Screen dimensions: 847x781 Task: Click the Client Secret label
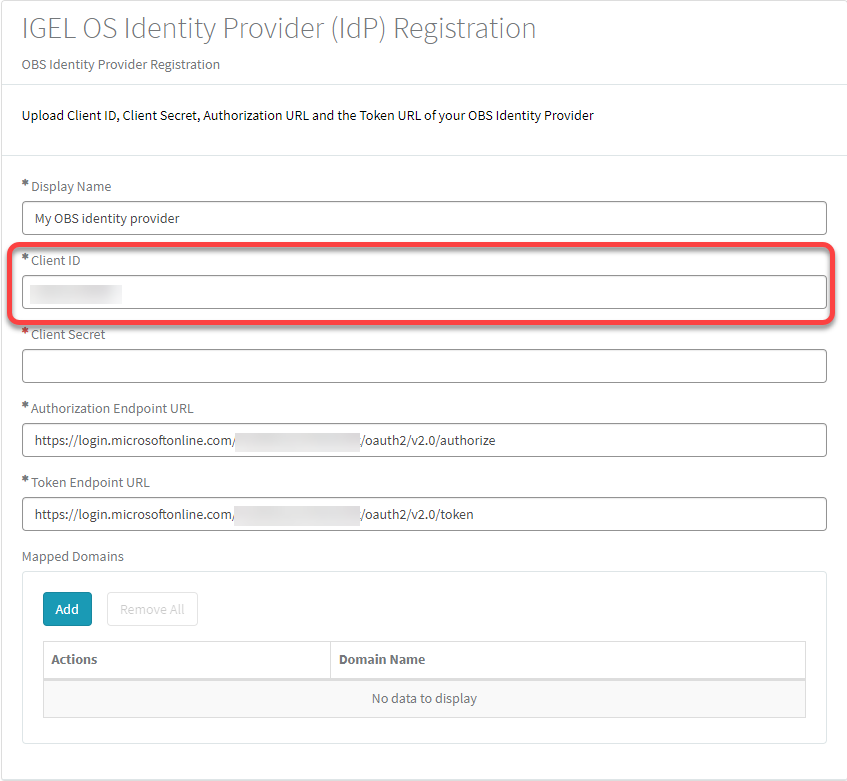(68, 334)
